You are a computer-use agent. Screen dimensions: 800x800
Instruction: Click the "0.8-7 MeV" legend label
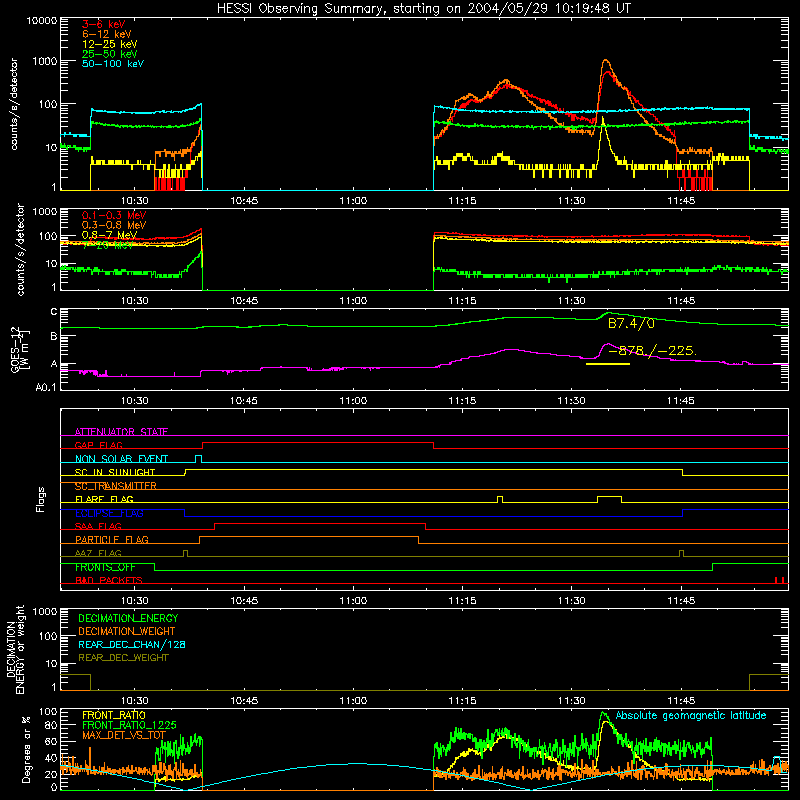(109, 235)
